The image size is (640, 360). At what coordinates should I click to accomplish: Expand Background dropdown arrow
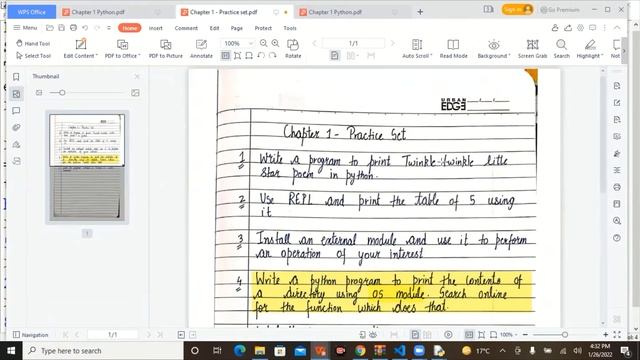(x=509, y=56)
